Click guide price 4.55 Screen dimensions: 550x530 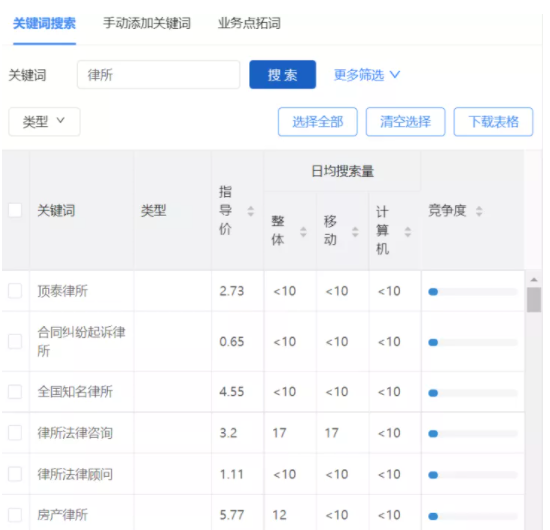(x=232, y=391)
